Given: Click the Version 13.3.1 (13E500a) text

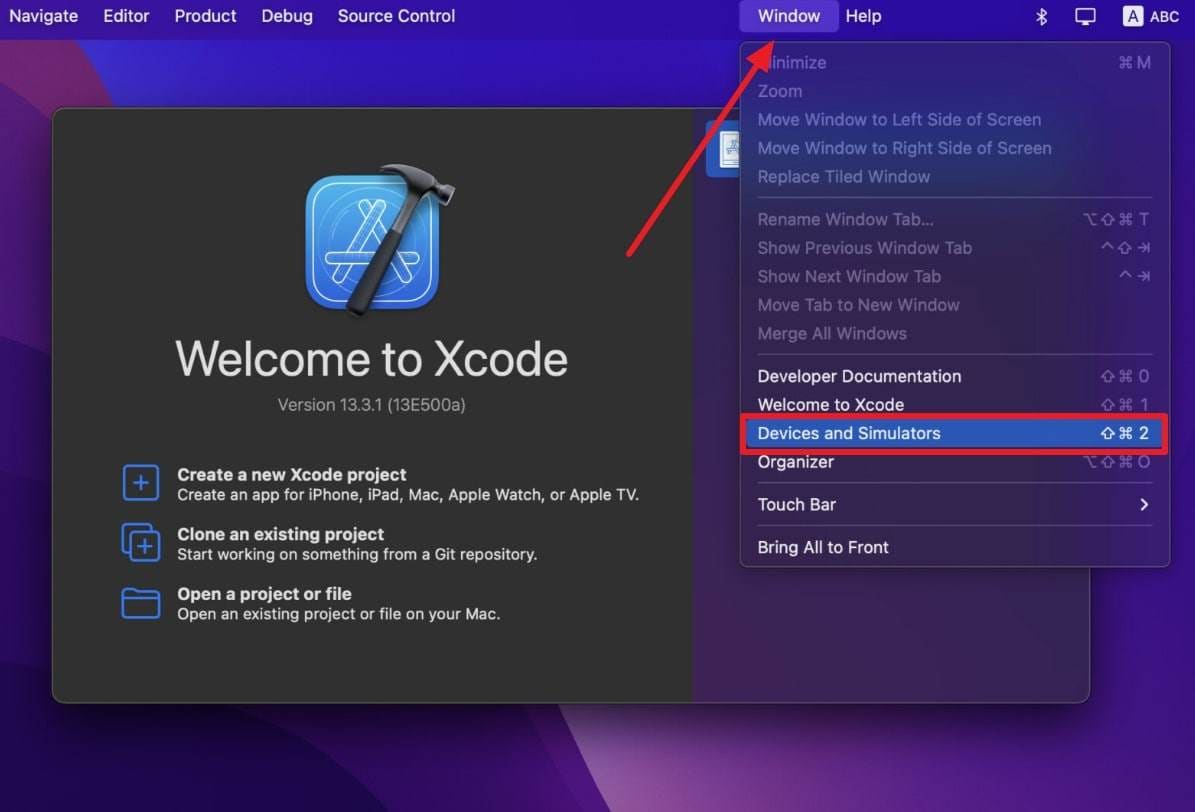Looking at the screenshot, I should [x=371, y=405].
